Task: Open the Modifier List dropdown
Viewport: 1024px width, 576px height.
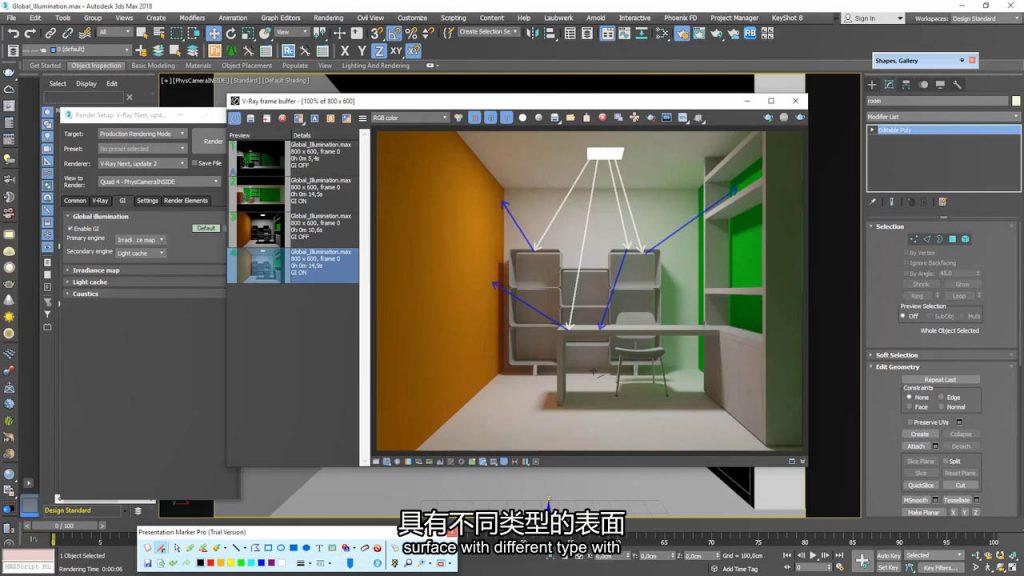Action: click(x=942, y=116)
